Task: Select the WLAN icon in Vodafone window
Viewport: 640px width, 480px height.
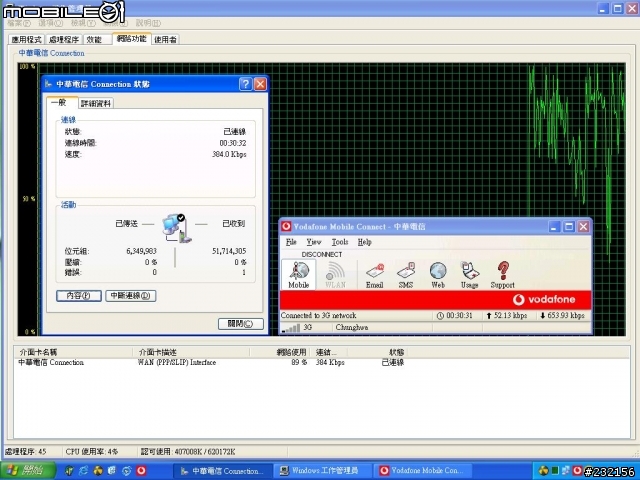Action: (x=335, y=275)
